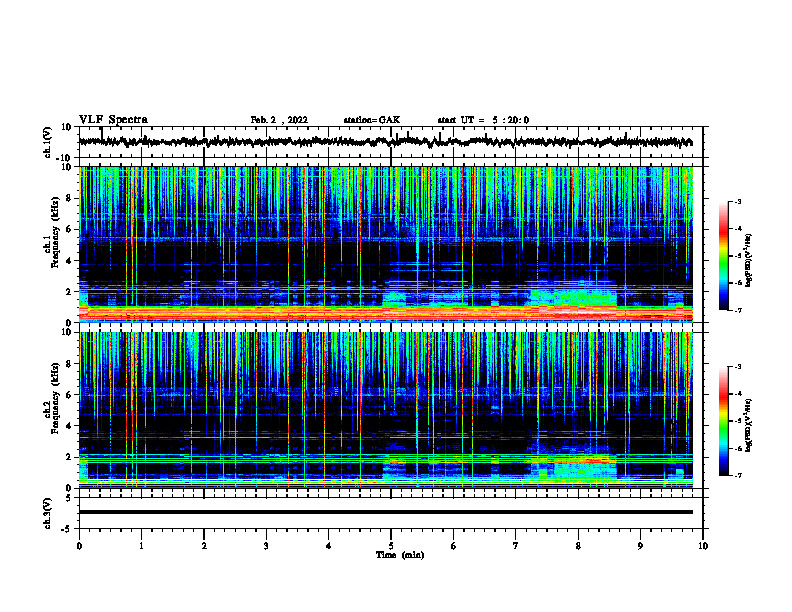The width and height of the screenshot is (792, 612).
Task: Click the ch.1 voltage waveform trace
Action: coord(385,142)
